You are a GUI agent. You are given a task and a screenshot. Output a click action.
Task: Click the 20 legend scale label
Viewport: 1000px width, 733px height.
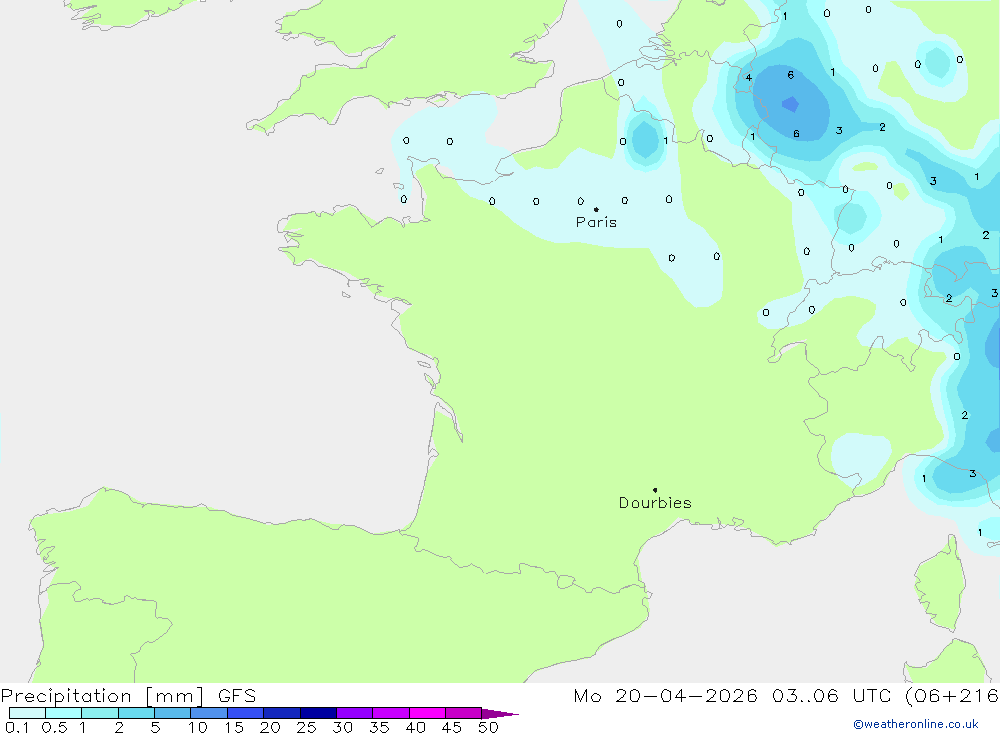tap(270, 727)
